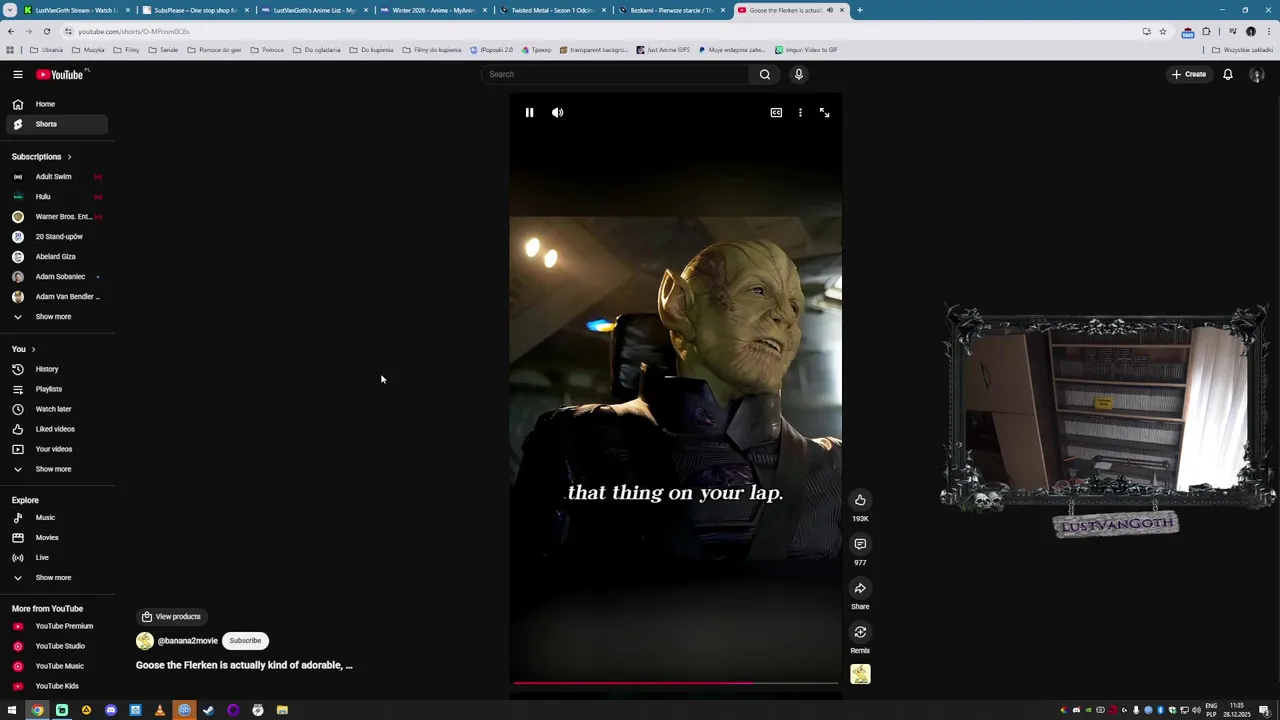Open Watch later list

pos(55,409)
